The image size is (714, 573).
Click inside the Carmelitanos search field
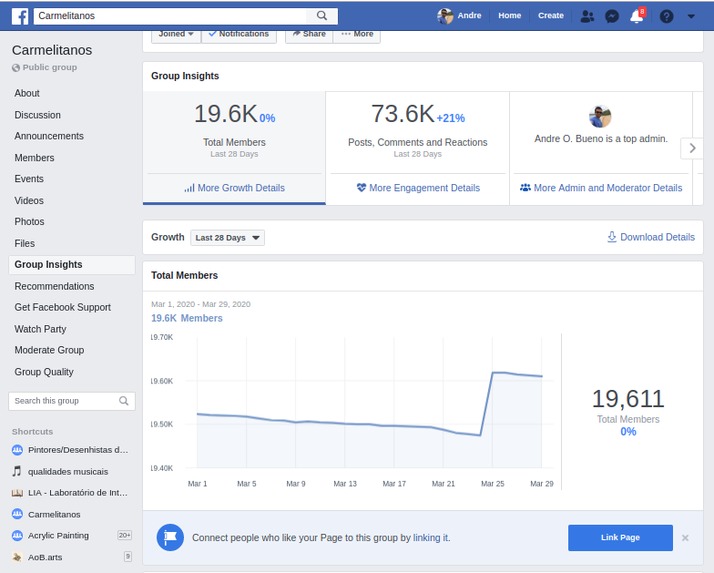click(x=171, y=15)
